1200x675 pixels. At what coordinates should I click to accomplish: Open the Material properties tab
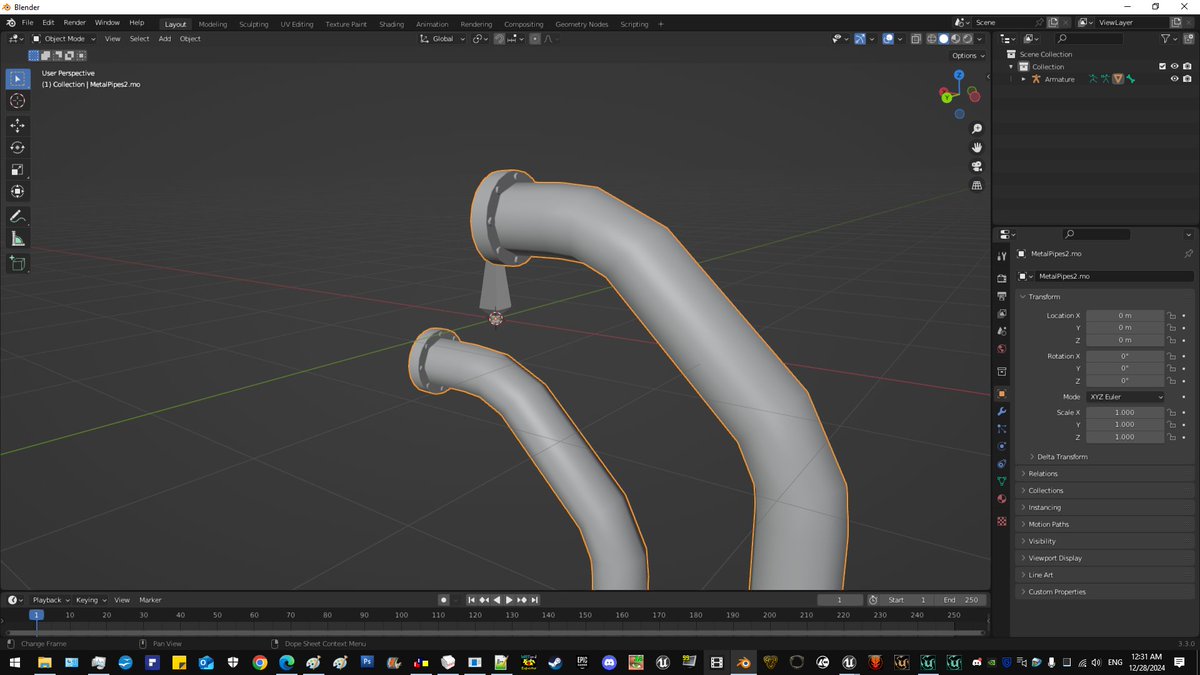click(x=1001, y=499)
